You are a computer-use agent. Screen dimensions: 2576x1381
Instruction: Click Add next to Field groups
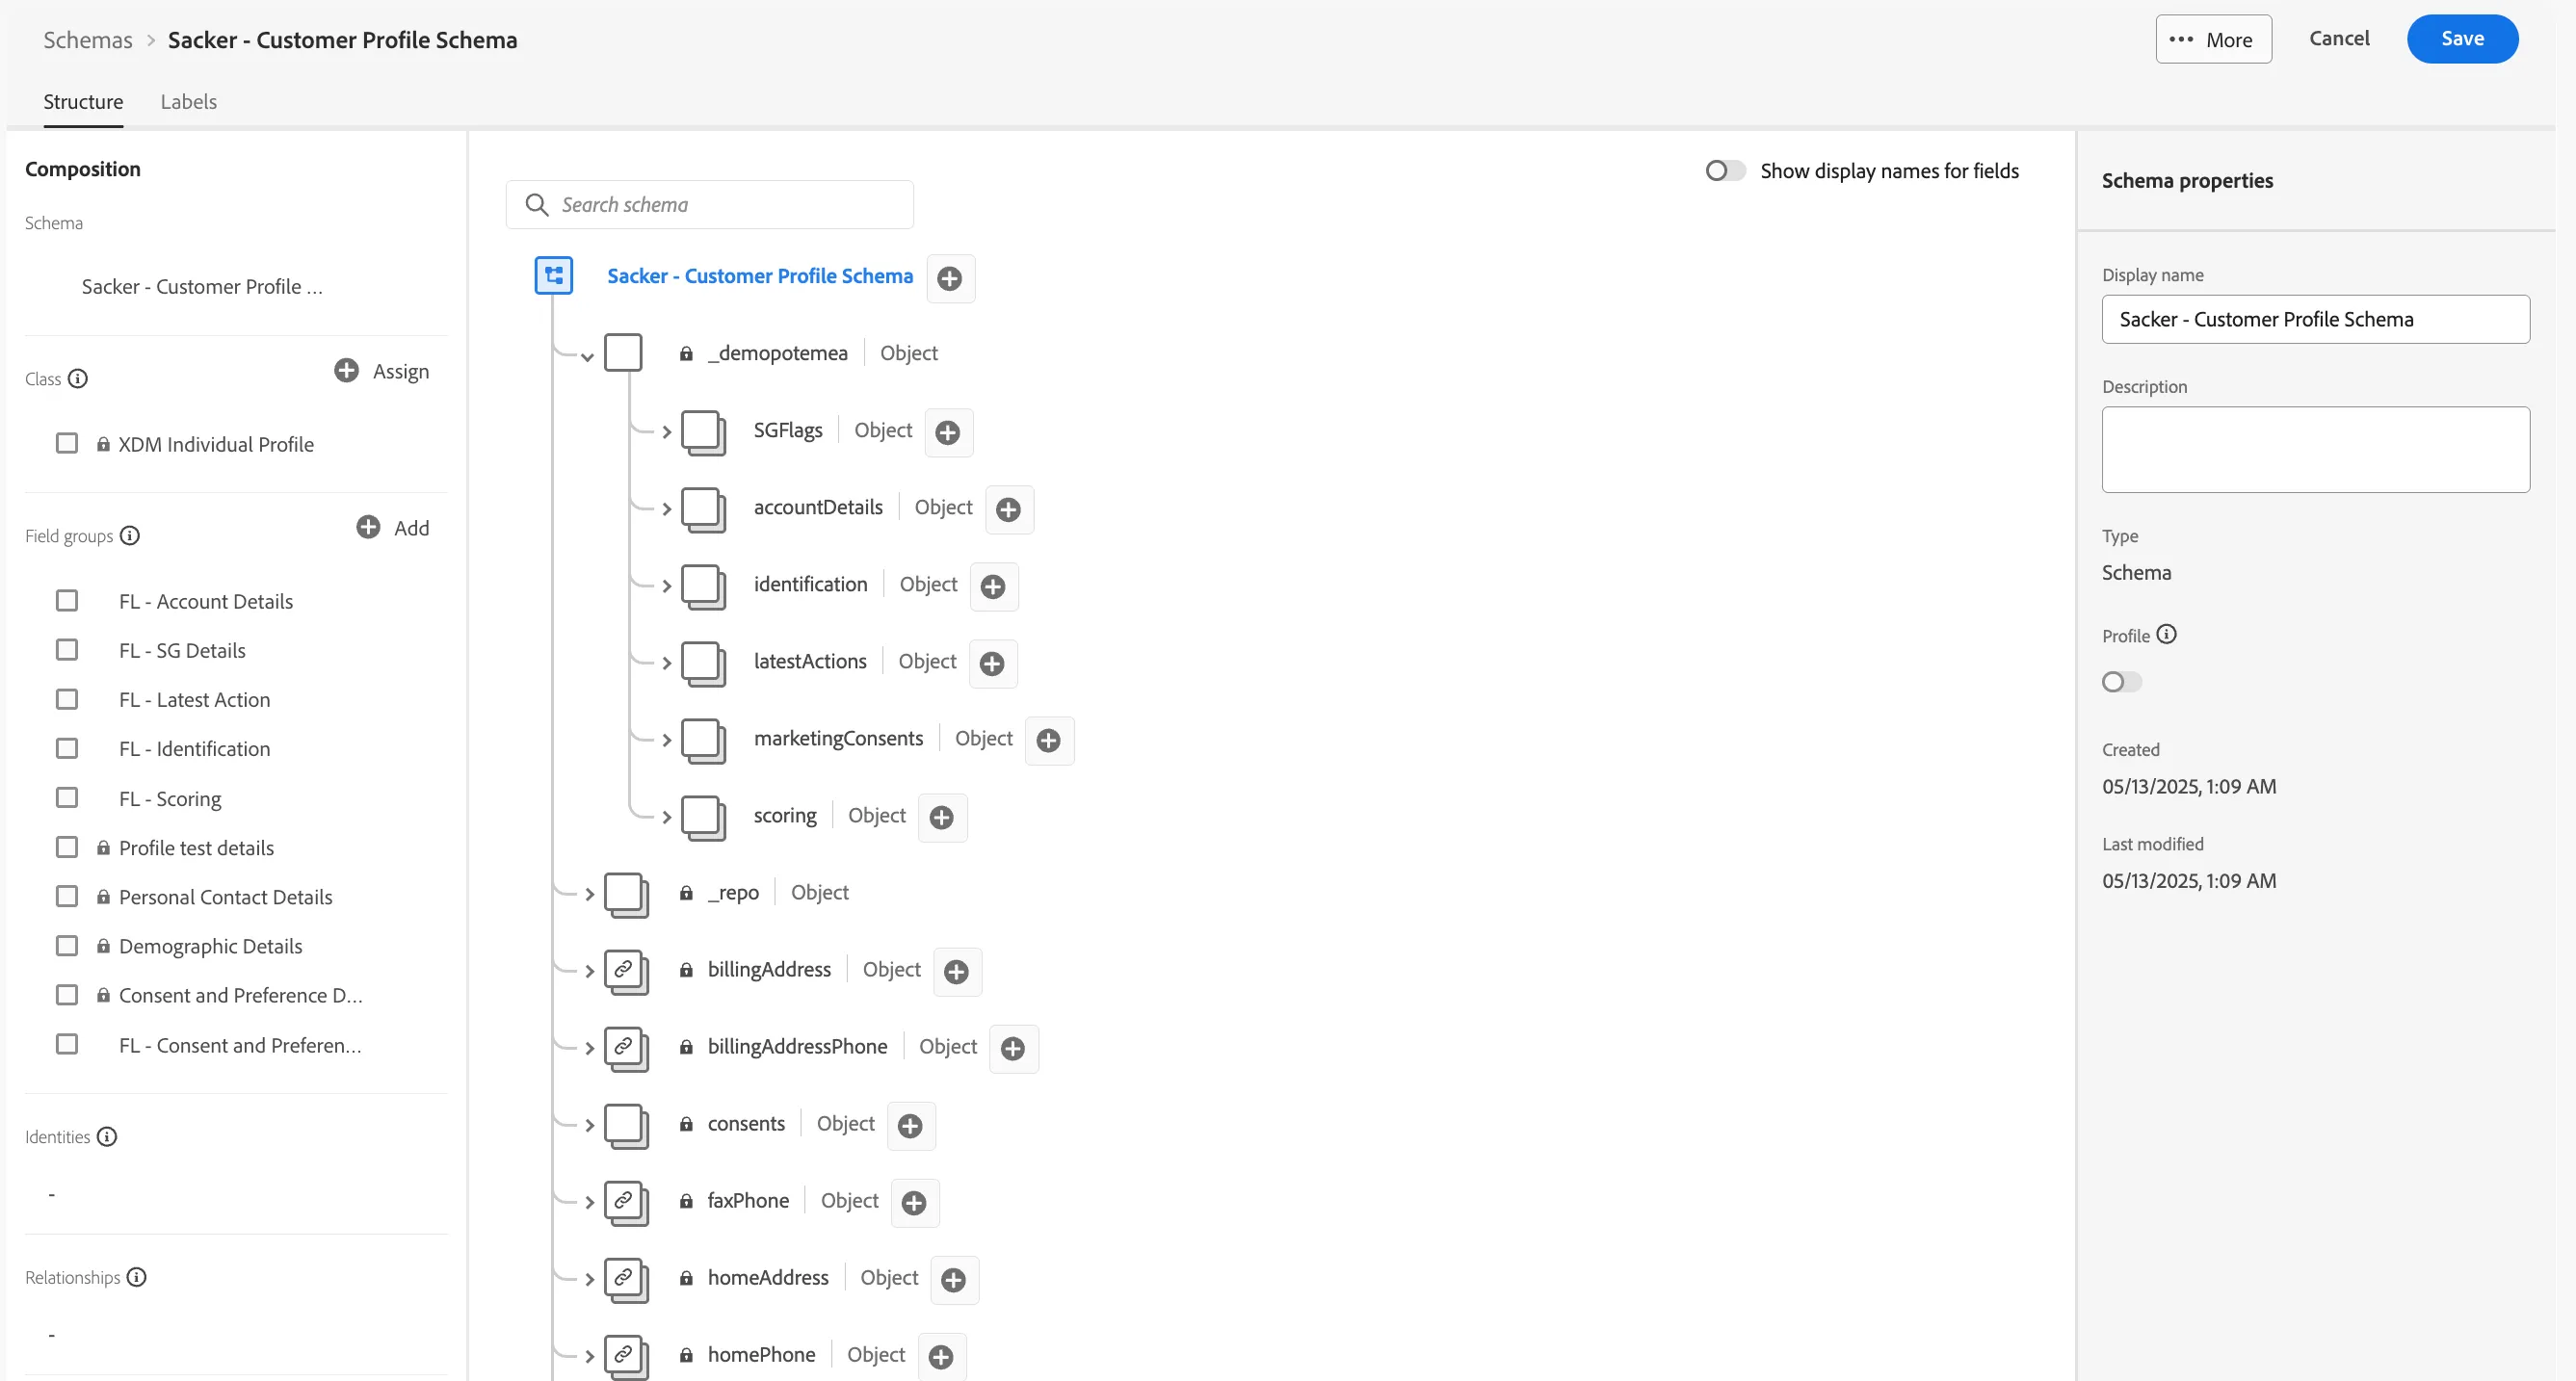(393, 528)
